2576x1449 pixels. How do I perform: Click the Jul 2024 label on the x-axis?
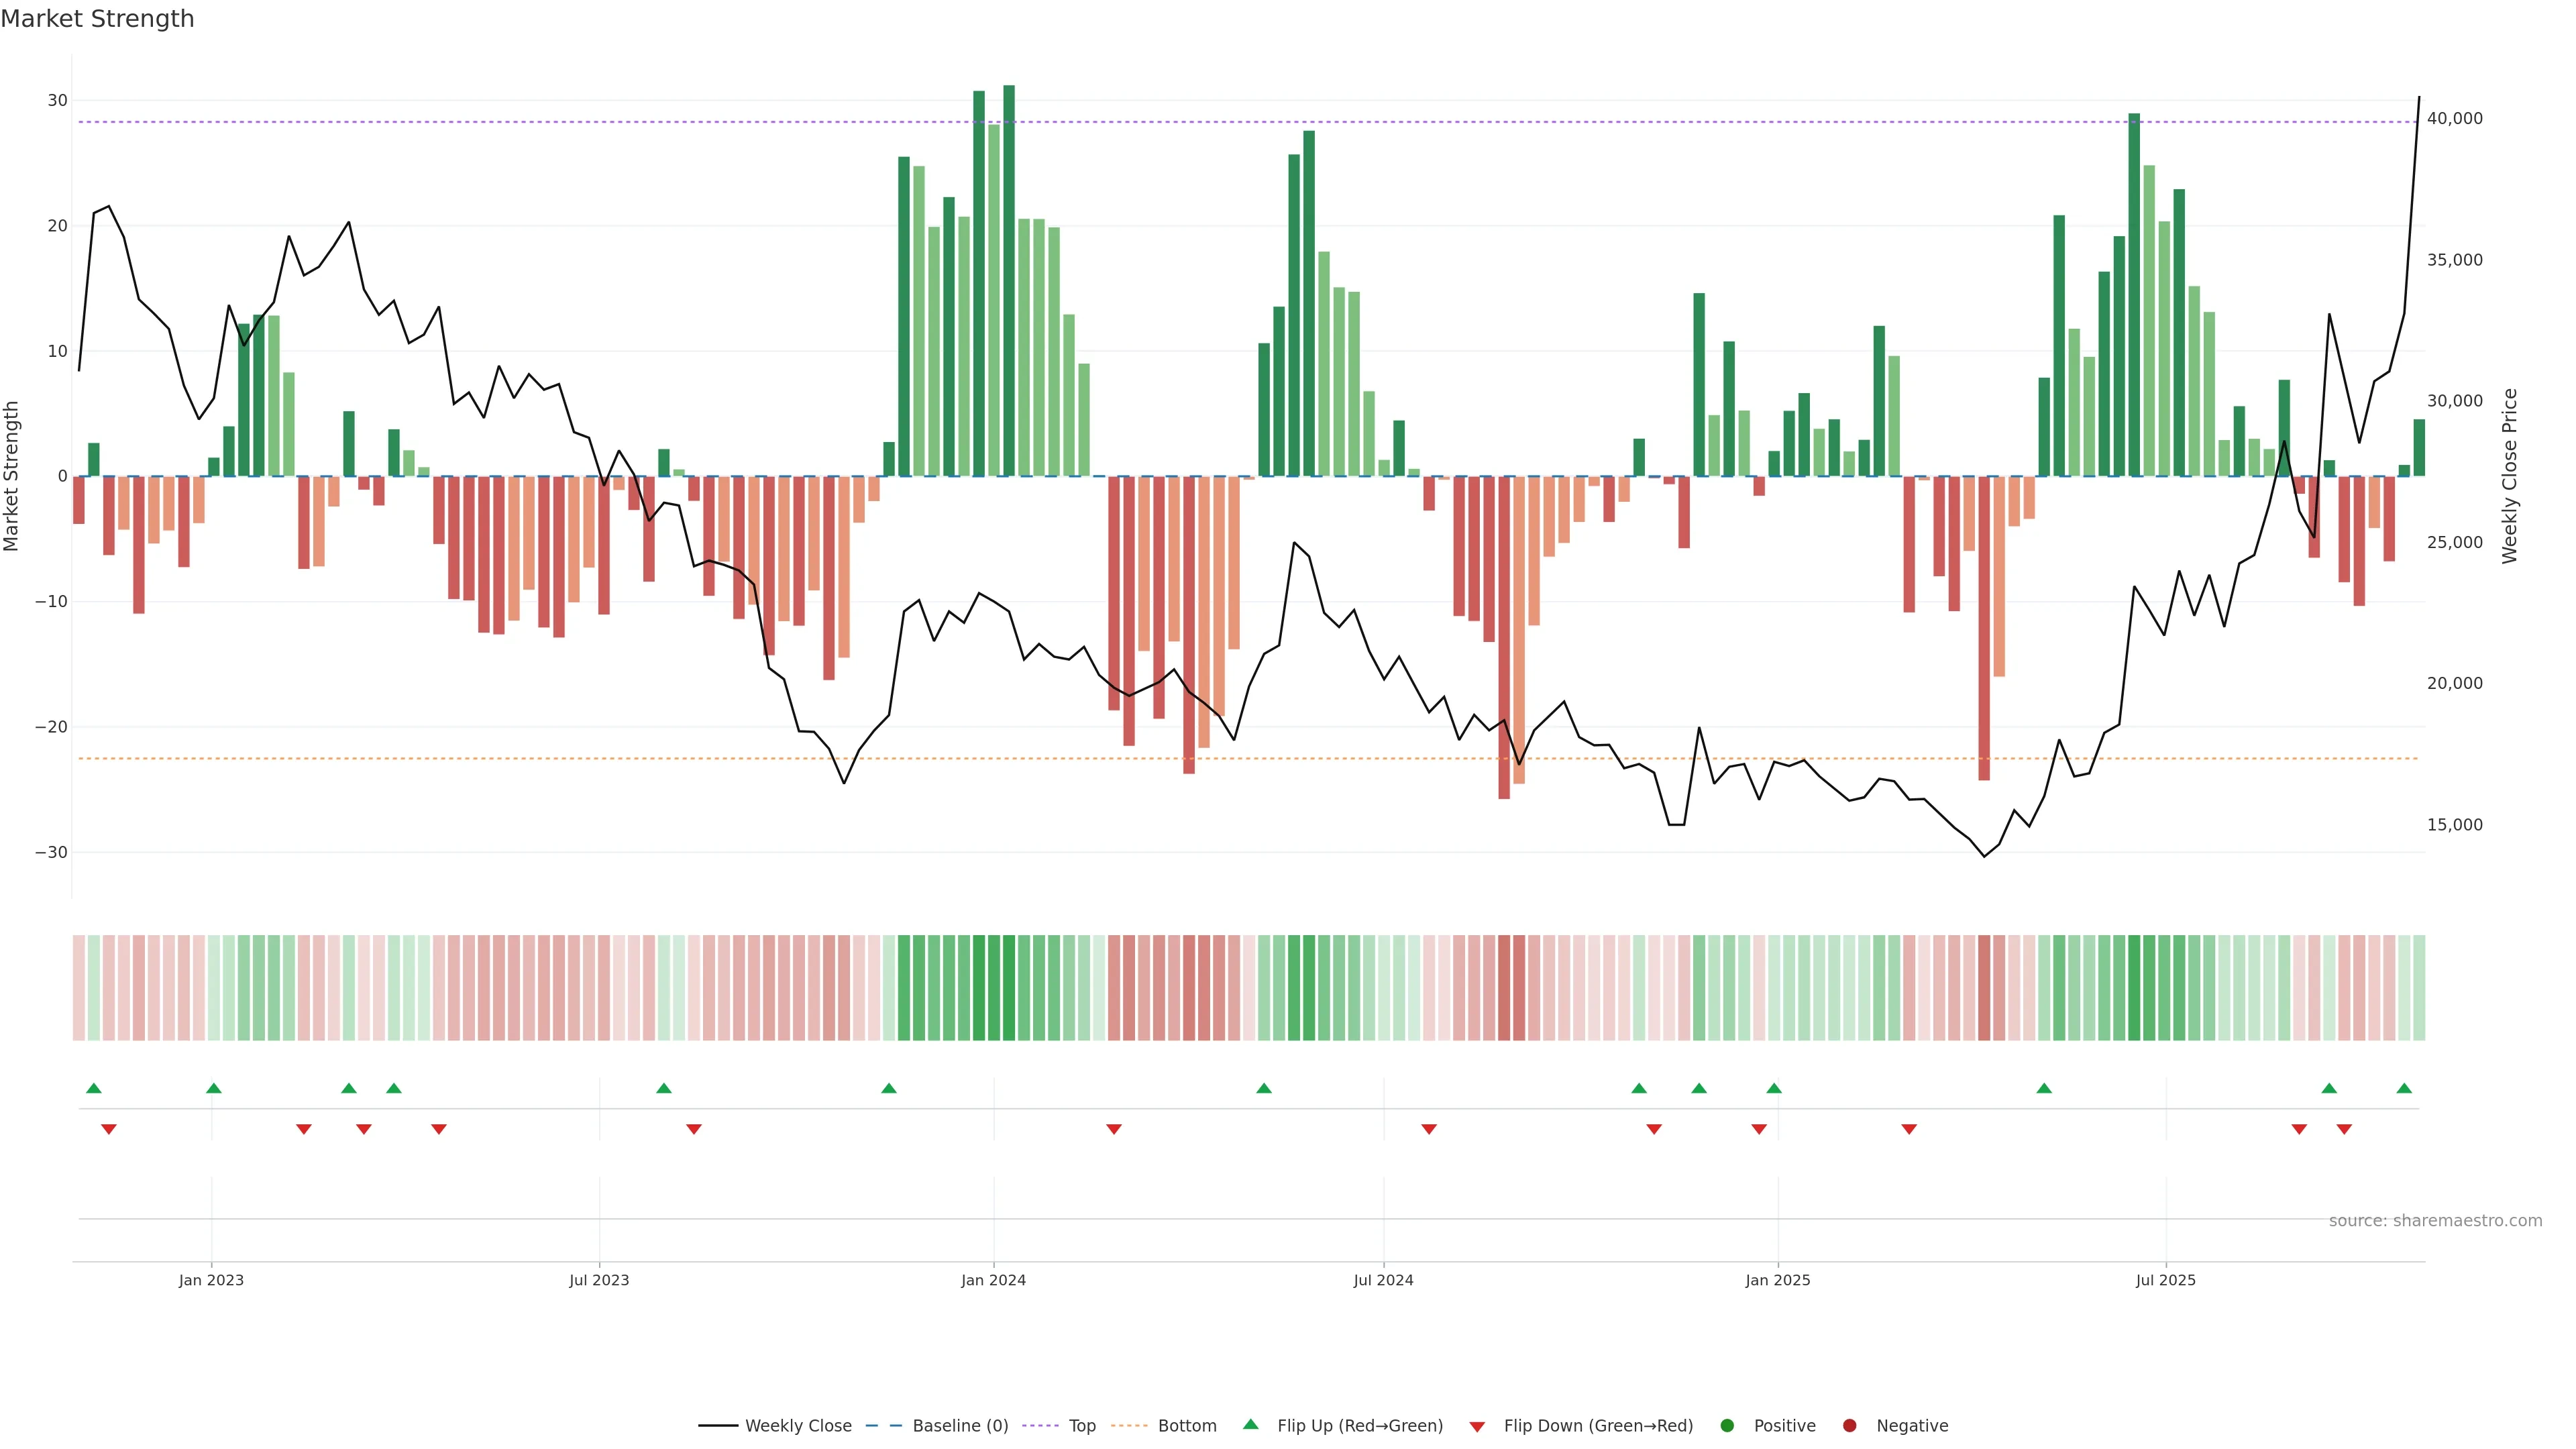click(x=1383, y=1280)
